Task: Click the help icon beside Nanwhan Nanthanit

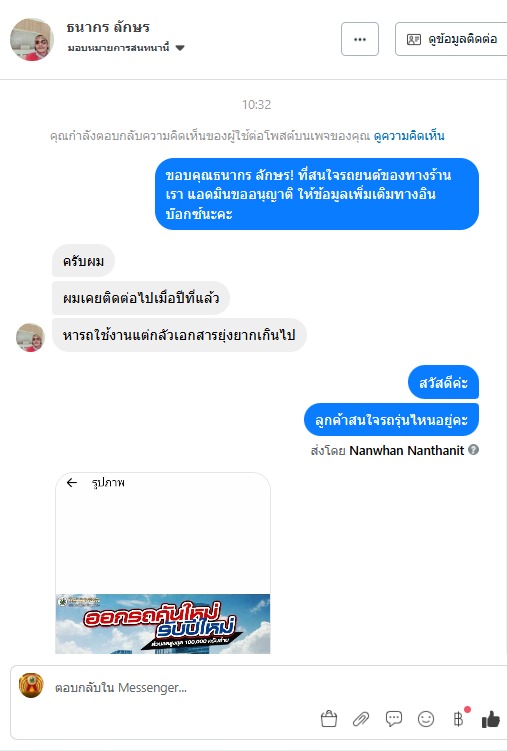Action: click(x=473, y=450)
